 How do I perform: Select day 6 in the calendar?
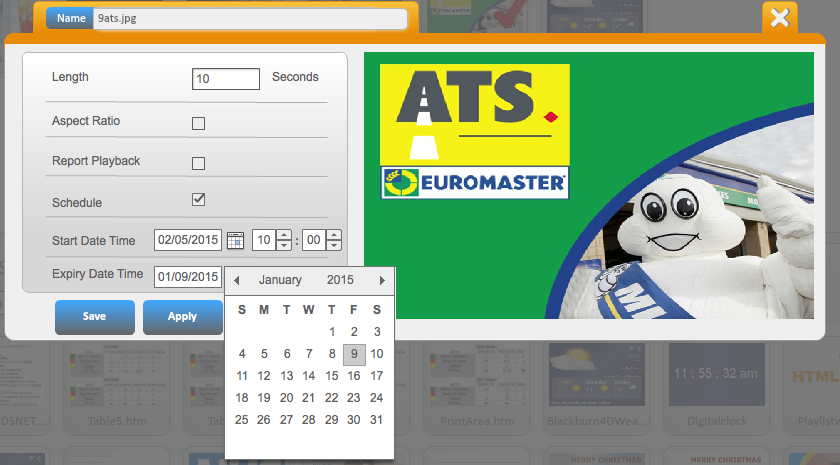pos(287,355)
